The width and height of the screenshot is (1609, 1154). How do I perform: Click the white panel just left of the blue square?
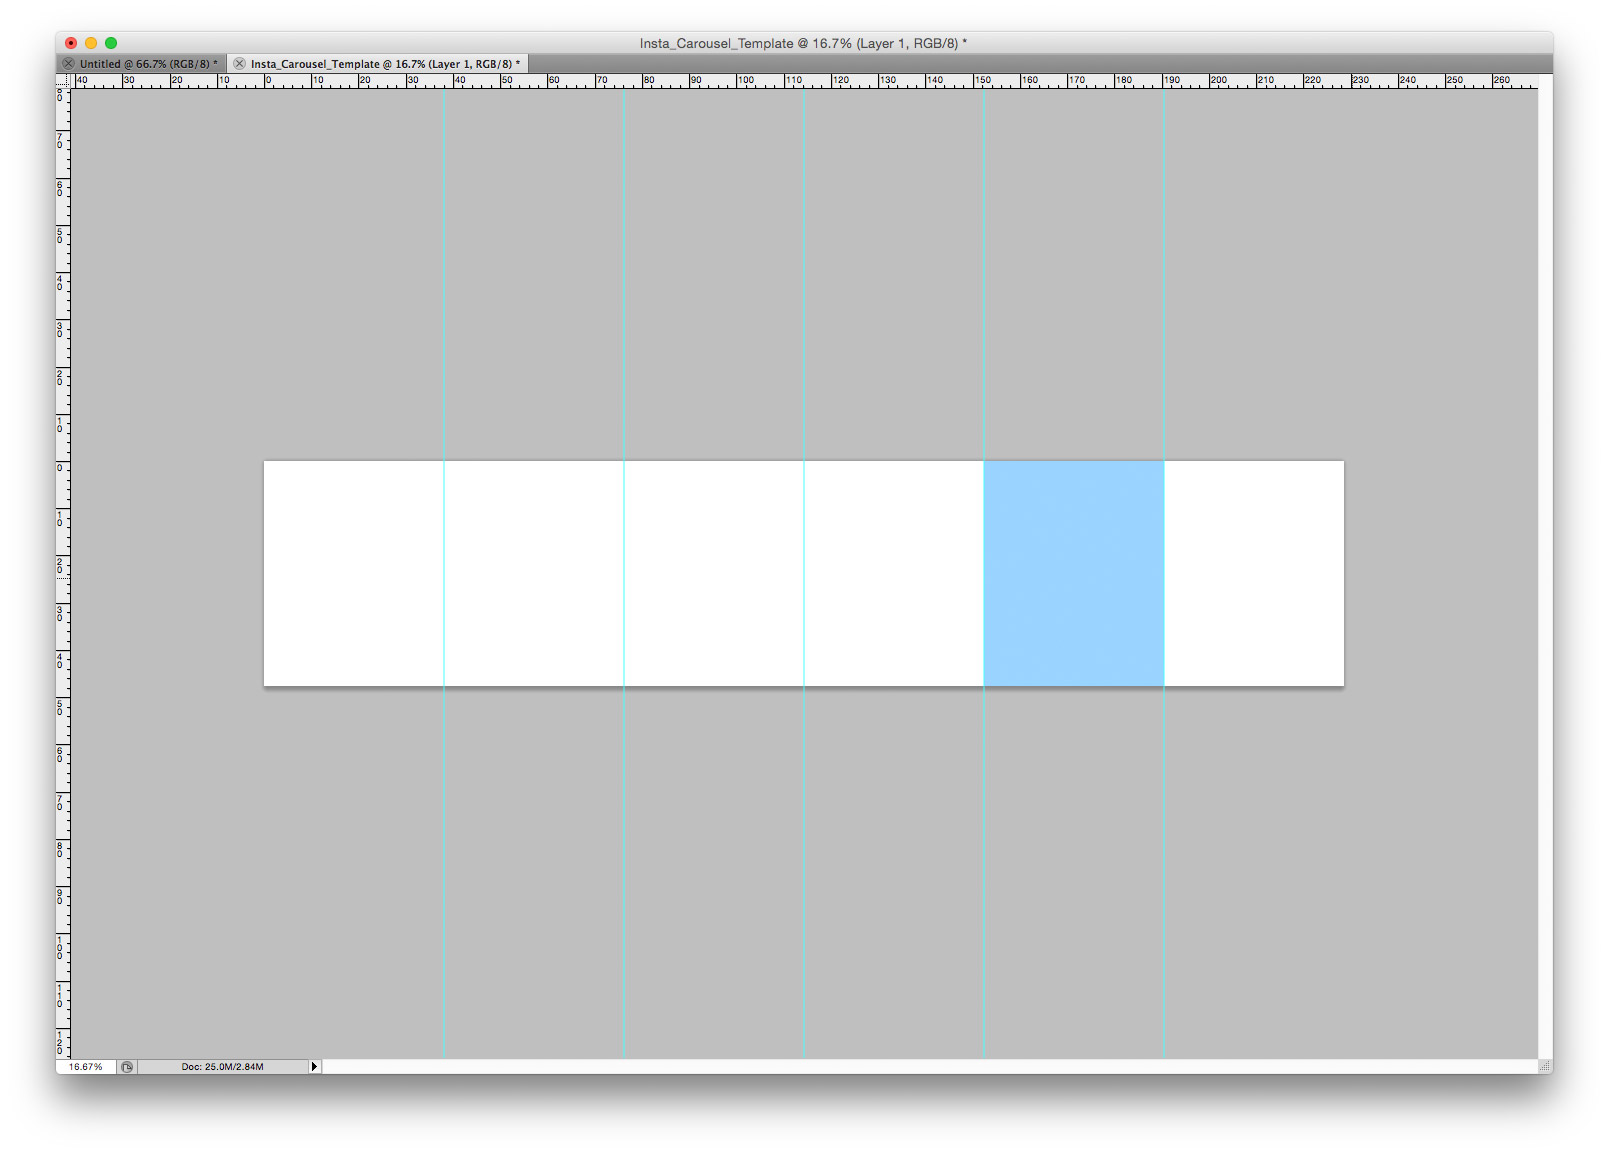pyautogui.click(x=893, y=573)
